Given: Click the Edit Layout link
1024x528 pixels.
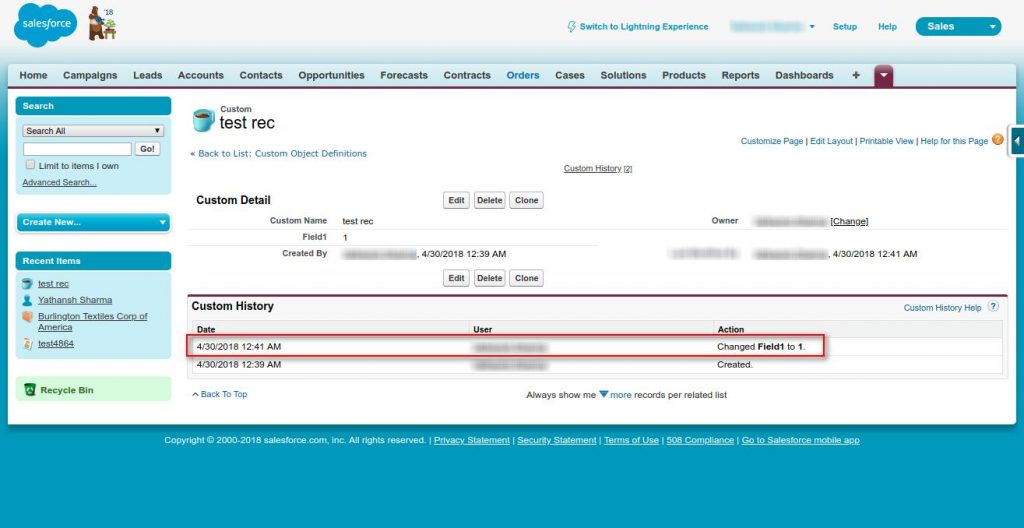Looking at the screenshot, I should (x=831, y=140).
